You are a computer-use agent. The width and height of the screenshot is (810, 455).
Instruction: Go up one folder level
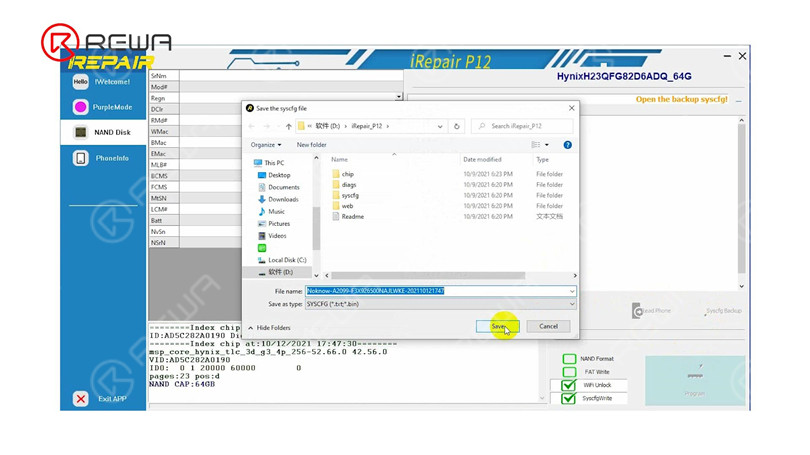pos(288,126)
